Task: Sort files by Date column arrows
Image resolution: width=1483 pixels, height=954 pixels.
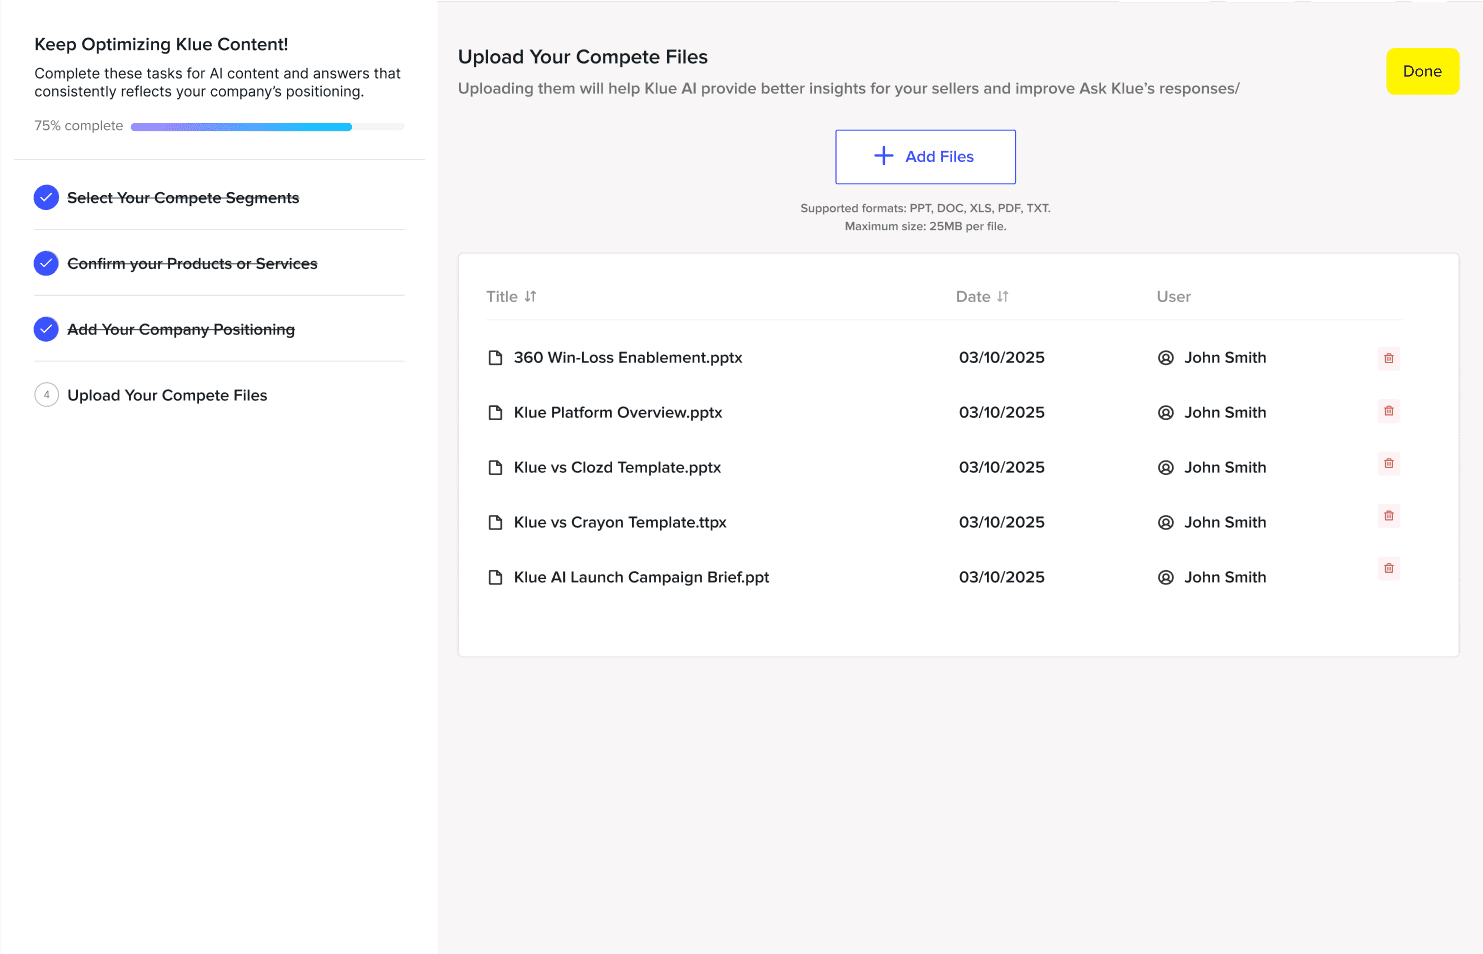Action: point(1003,297)
